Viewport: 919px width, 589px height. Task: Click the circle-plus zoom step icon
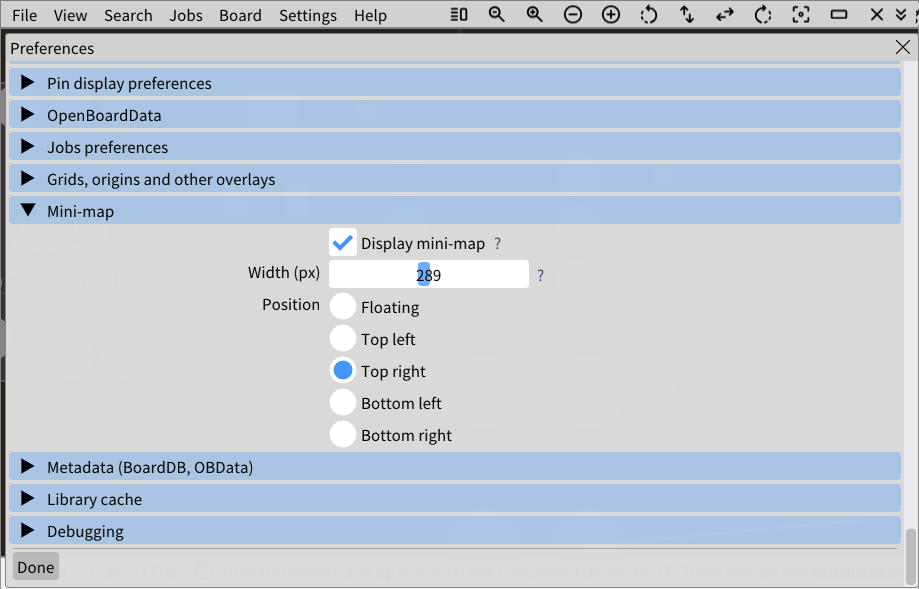[610, 14]
